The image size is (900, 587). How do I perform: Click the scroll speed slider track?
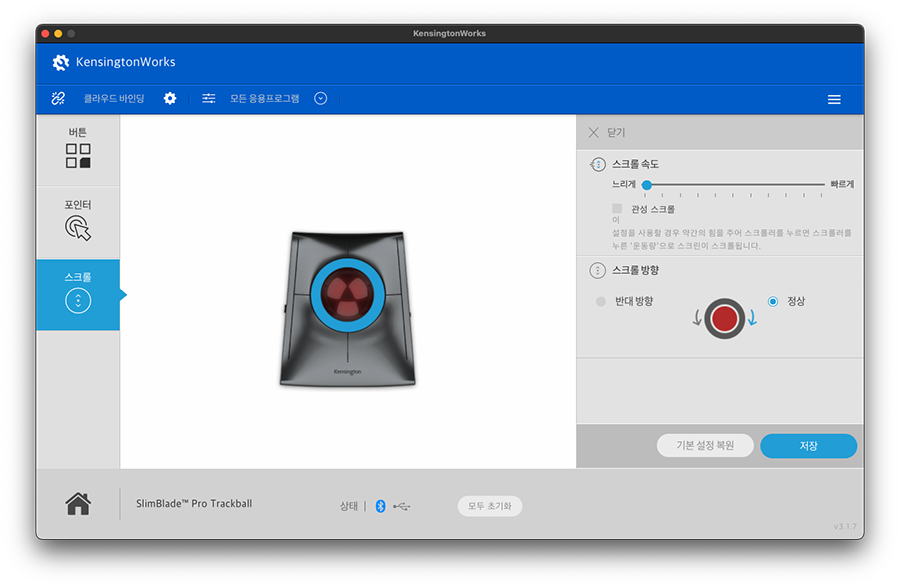tap(735, 185)
